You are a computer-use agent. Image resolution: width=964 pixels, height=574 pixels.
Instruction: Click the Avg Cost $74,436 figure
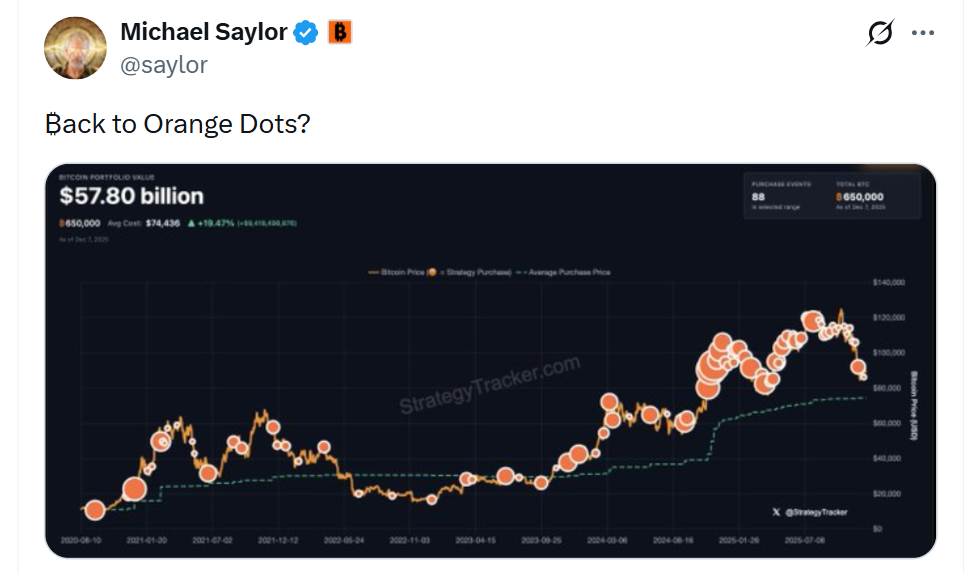[147, 223]
